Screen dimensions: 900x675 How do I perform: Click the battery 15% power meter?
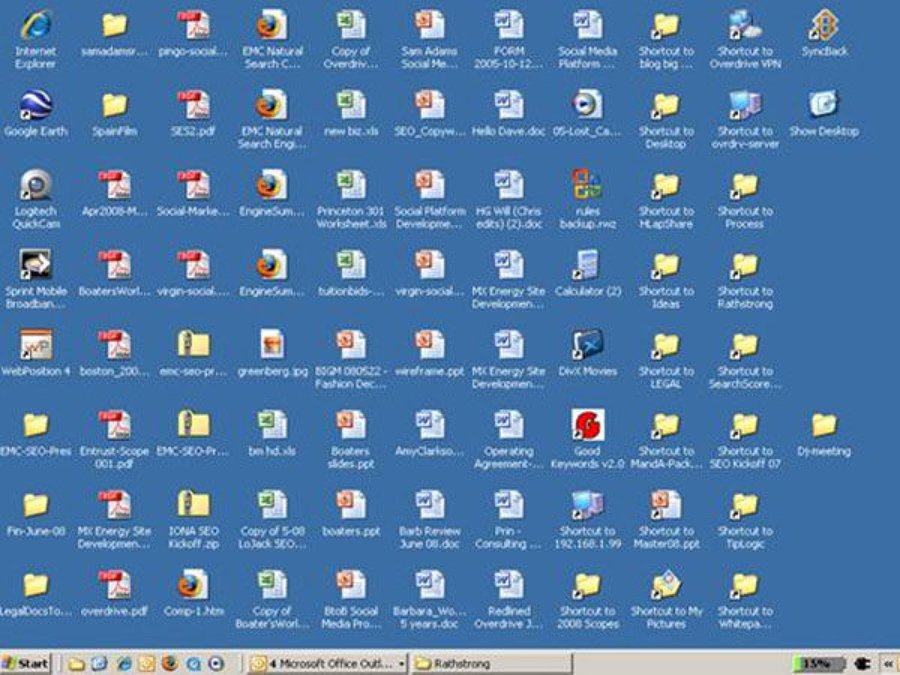click(x=817, y=663)
